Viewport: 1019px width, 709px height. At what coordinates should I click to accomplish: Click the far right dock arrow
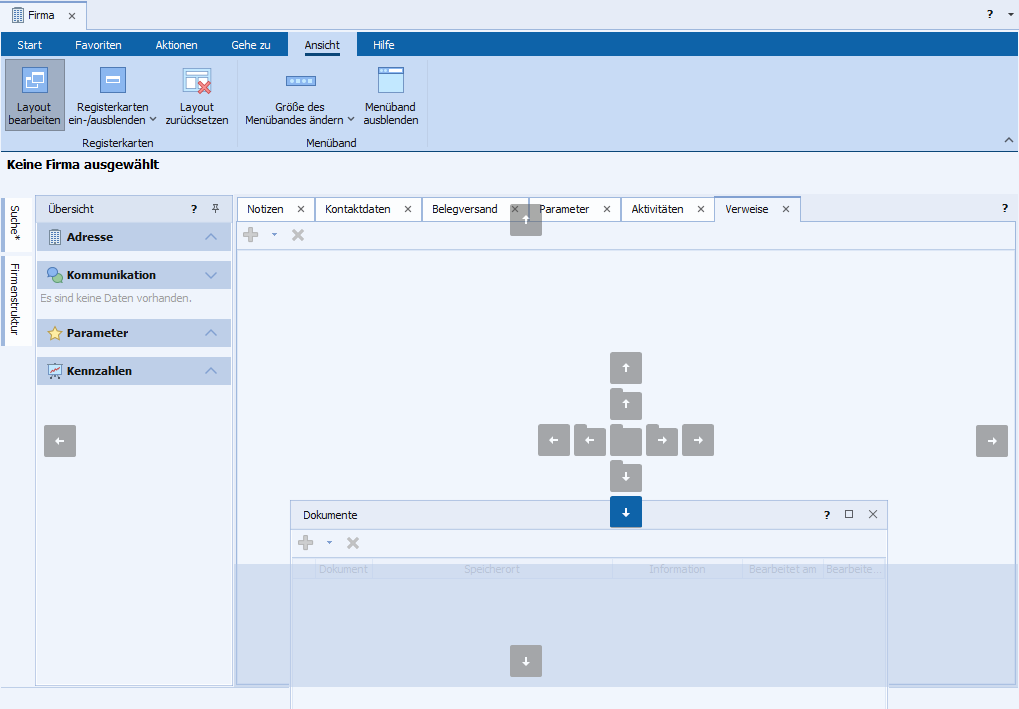click(x=992, y=441)
